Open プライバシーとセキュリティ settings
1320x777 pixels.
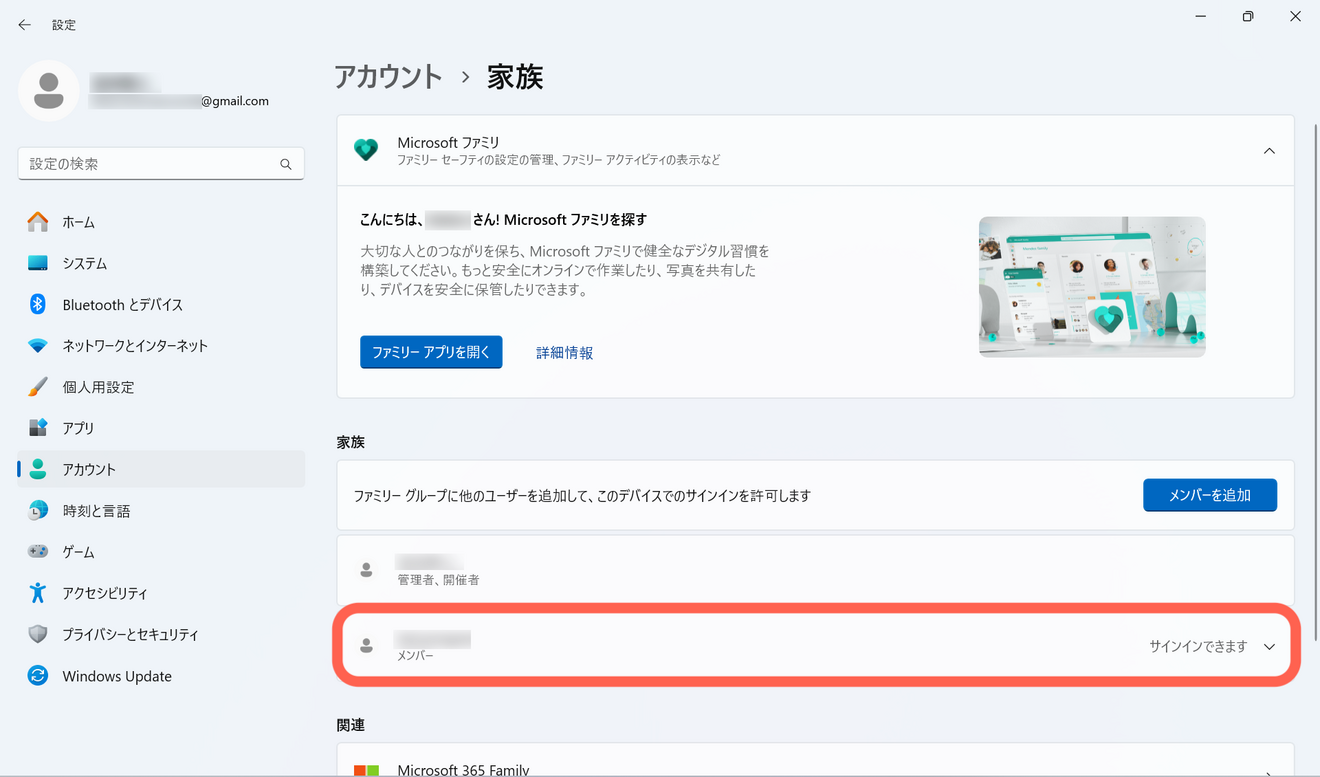(x=161, y=634)
